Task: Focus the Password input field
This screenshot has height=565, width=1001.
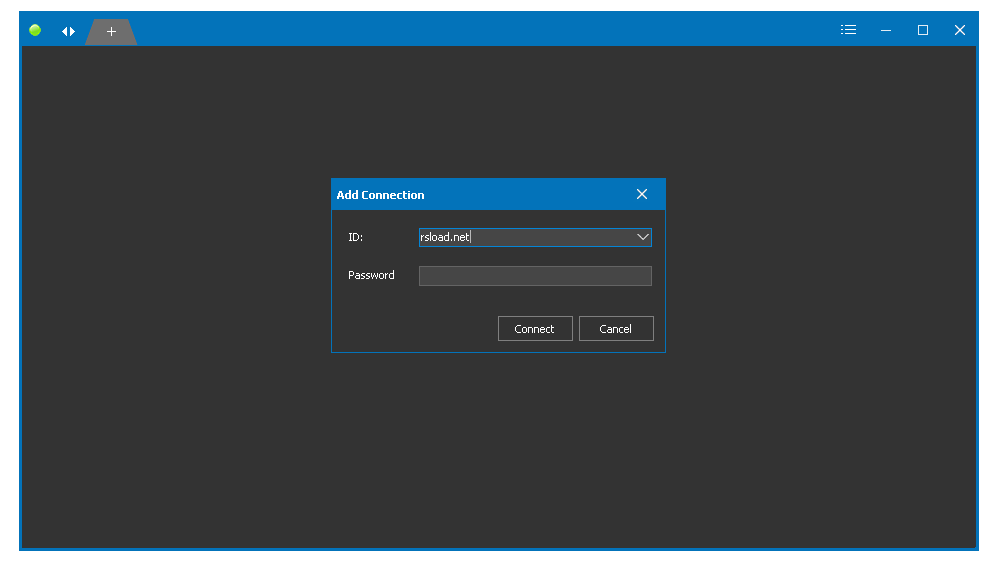Action: (x=535, y=276)
